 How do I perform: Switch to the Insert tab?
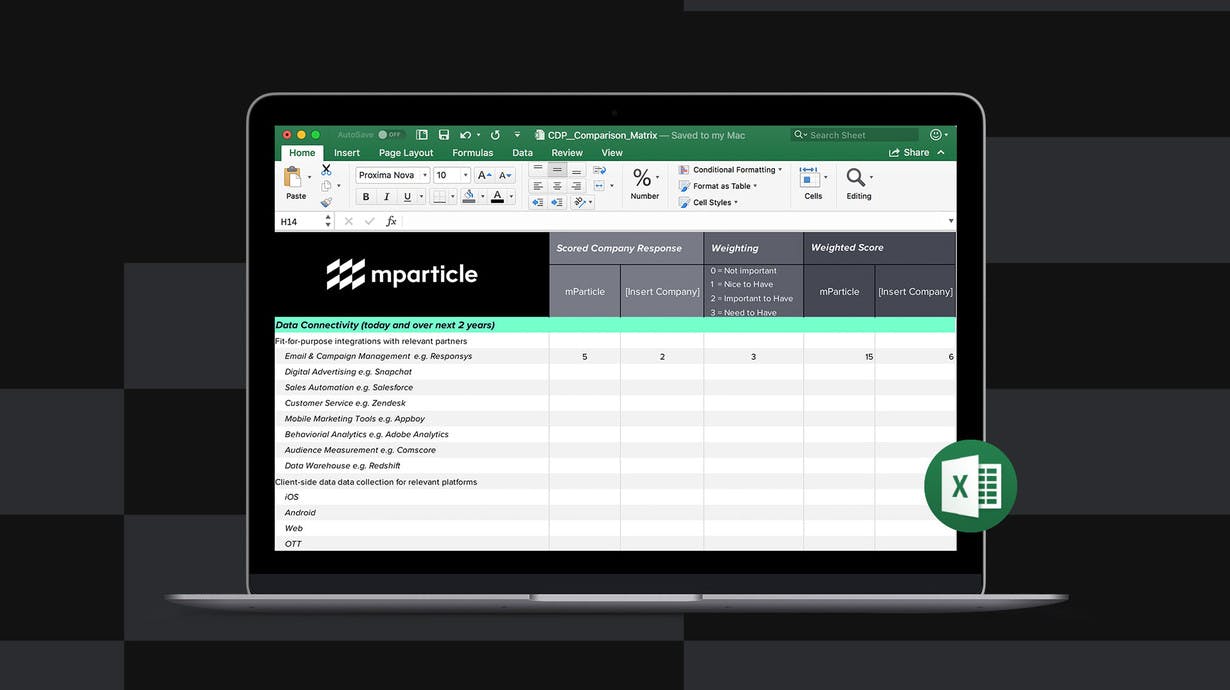click(347, 153)
